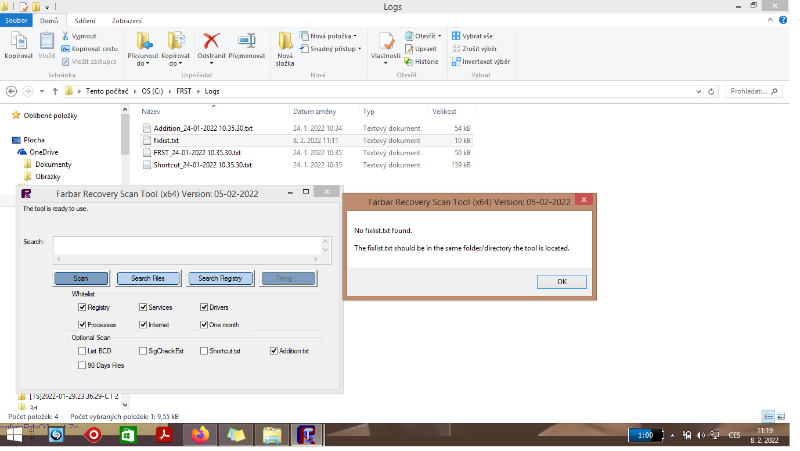The width and height of the screenshot is (800, 451).
Task: Toggle the Processes checkbox
Action: tap(82, 324)
